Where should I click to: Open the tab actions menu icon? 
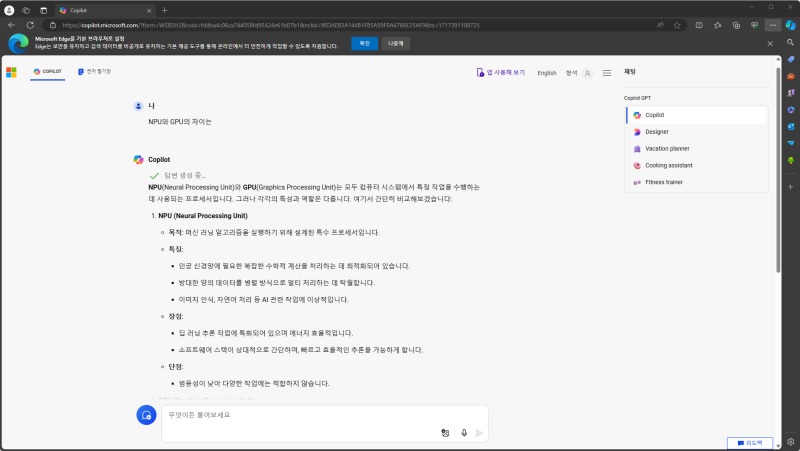tap(43, 10)
